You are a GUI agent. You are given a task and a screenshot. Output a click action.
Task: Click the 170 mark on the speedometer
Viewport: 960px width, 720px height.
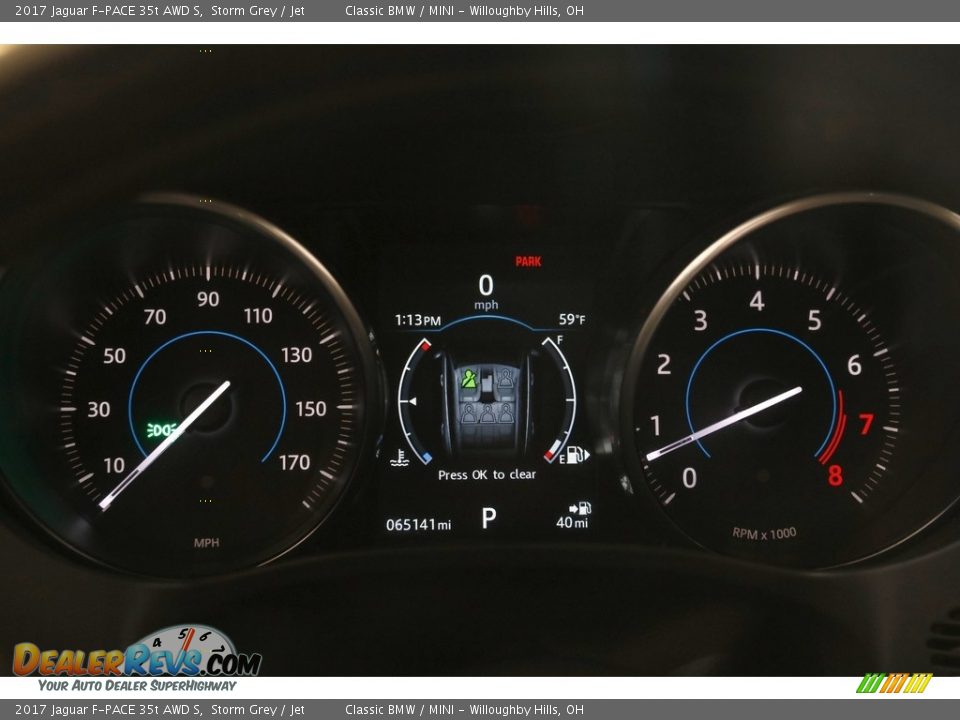tap(294, 462)
